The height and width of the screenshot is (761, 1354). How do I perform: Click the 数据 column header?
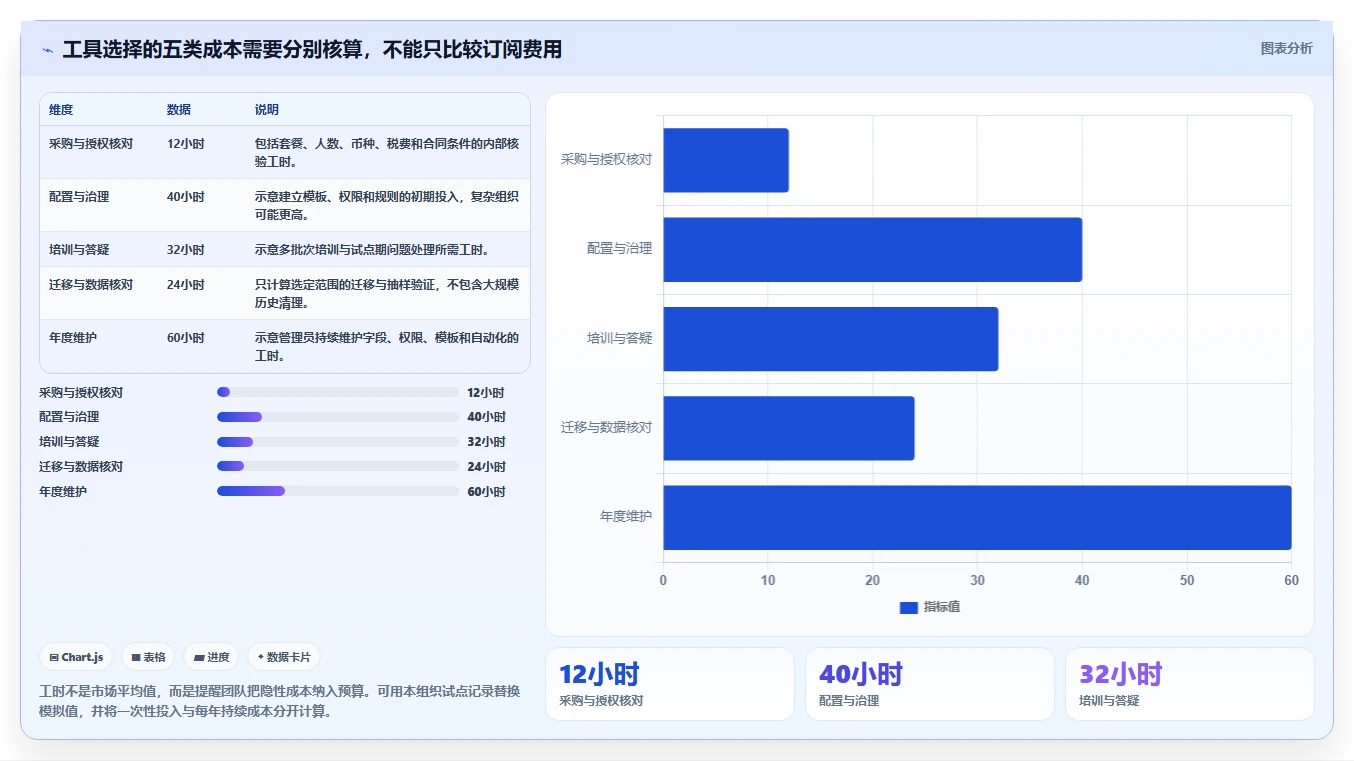pos(179,110)
